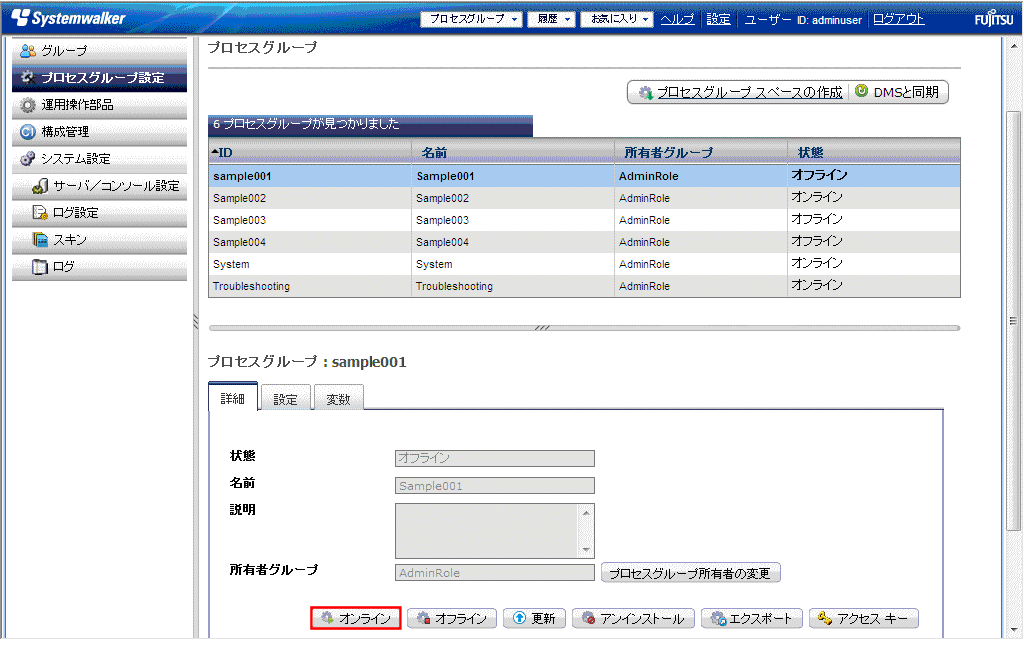
Task: Open the Access Key (アクセス キー) button
Action: tap(863, 619)
